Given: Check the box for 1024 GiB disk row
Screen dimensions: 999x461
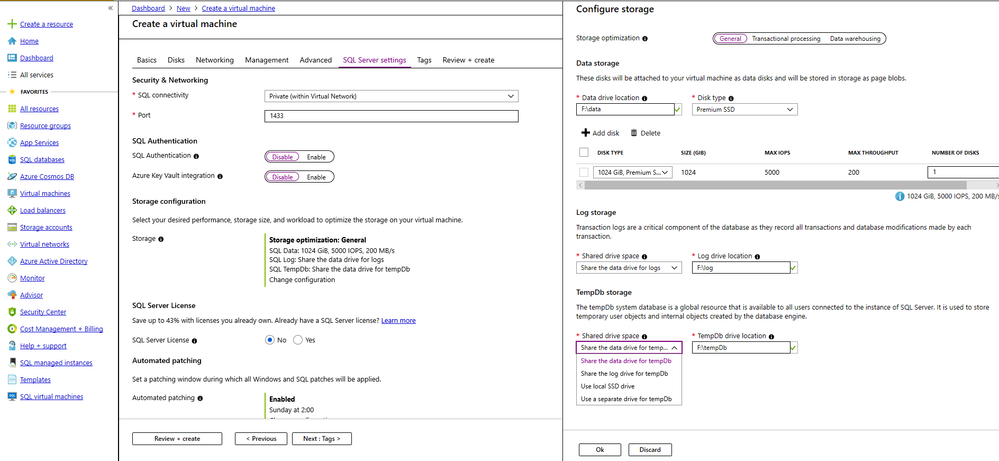Looking at the screenshot, I should (584, 172).
